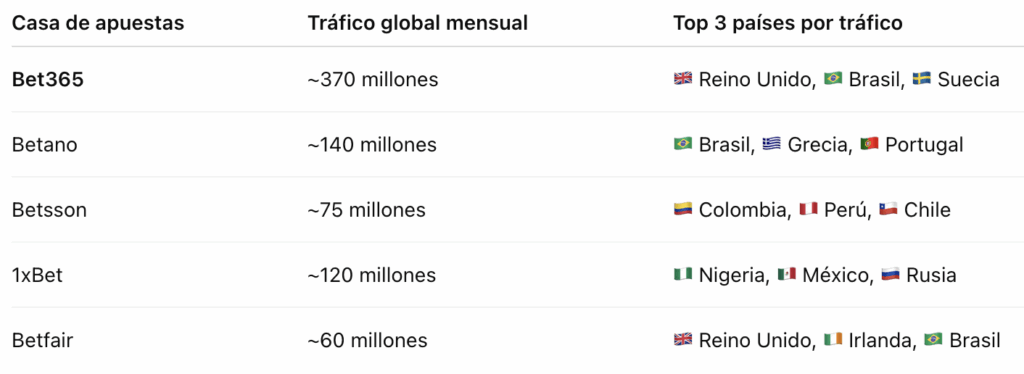Click the Chile flag icon

click(888, 210)
